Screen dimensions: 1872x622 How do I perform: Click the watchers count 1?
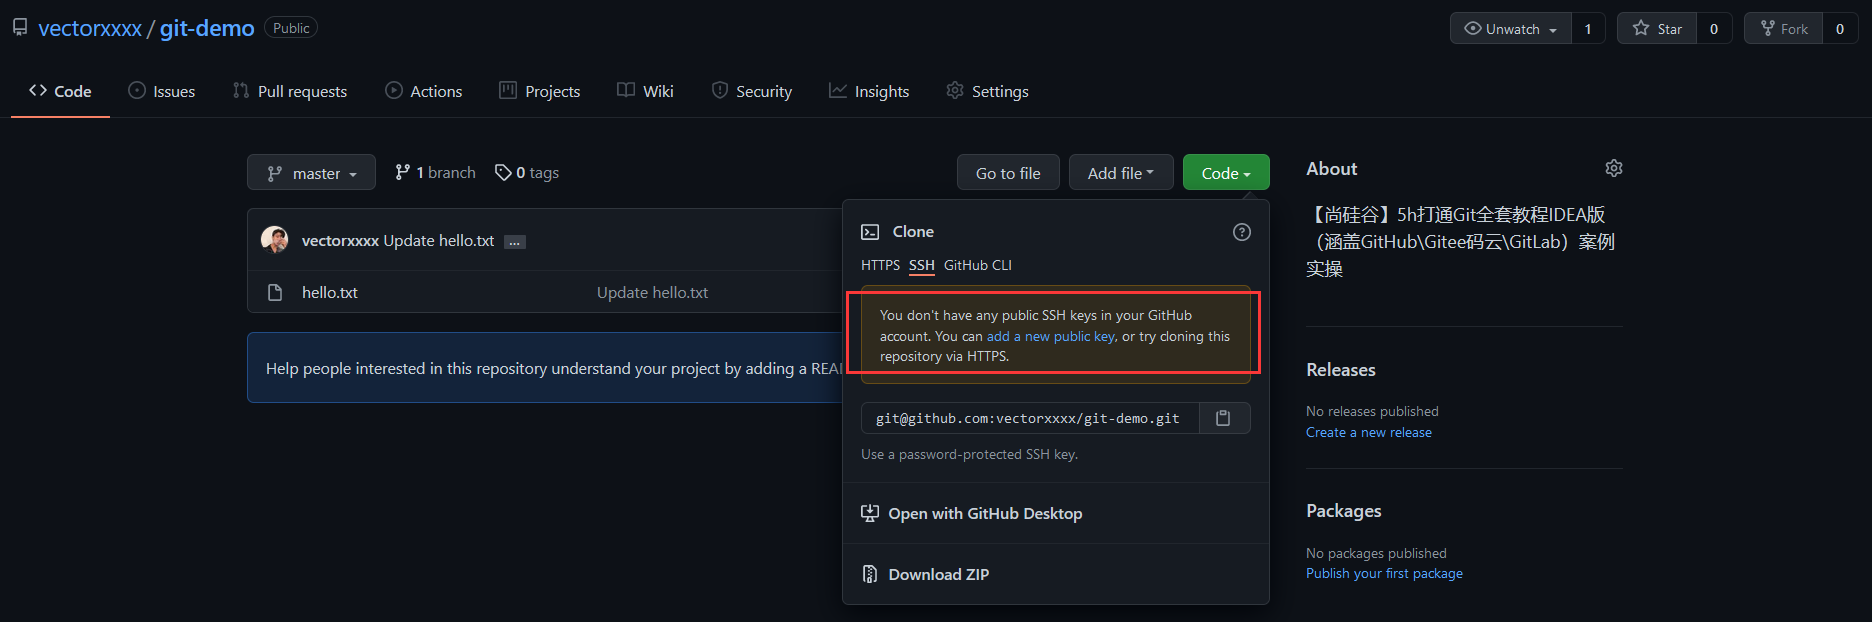[x=1588, y=29]
